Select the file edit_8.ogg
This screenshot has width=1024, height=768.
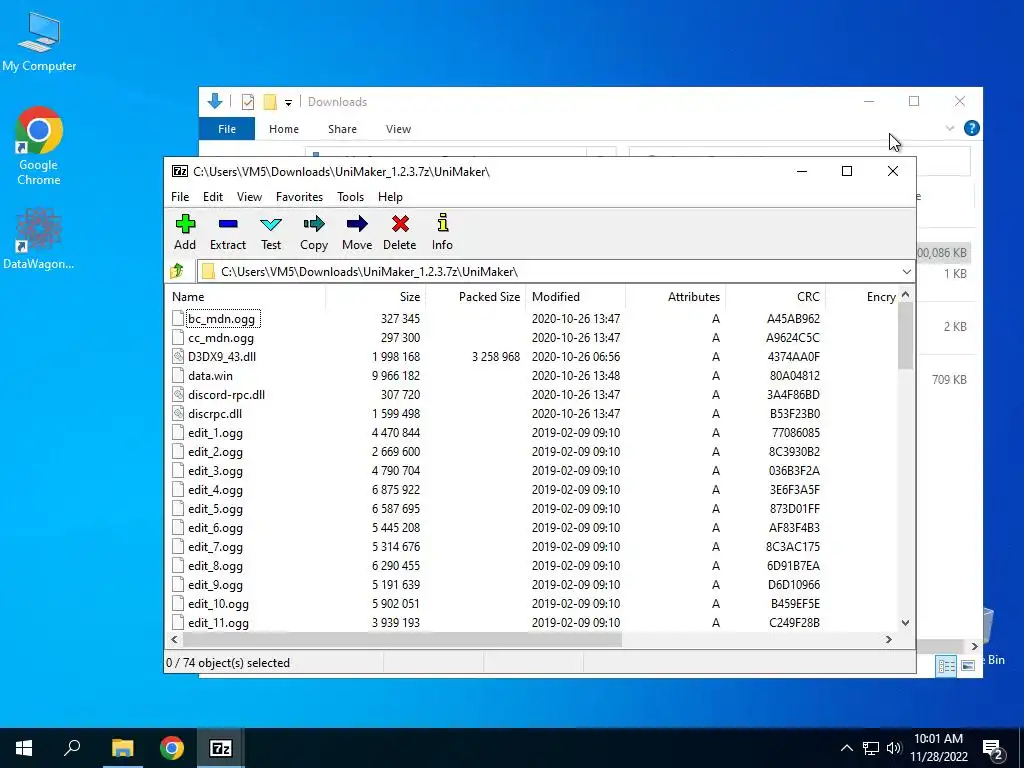pos(216,566)
